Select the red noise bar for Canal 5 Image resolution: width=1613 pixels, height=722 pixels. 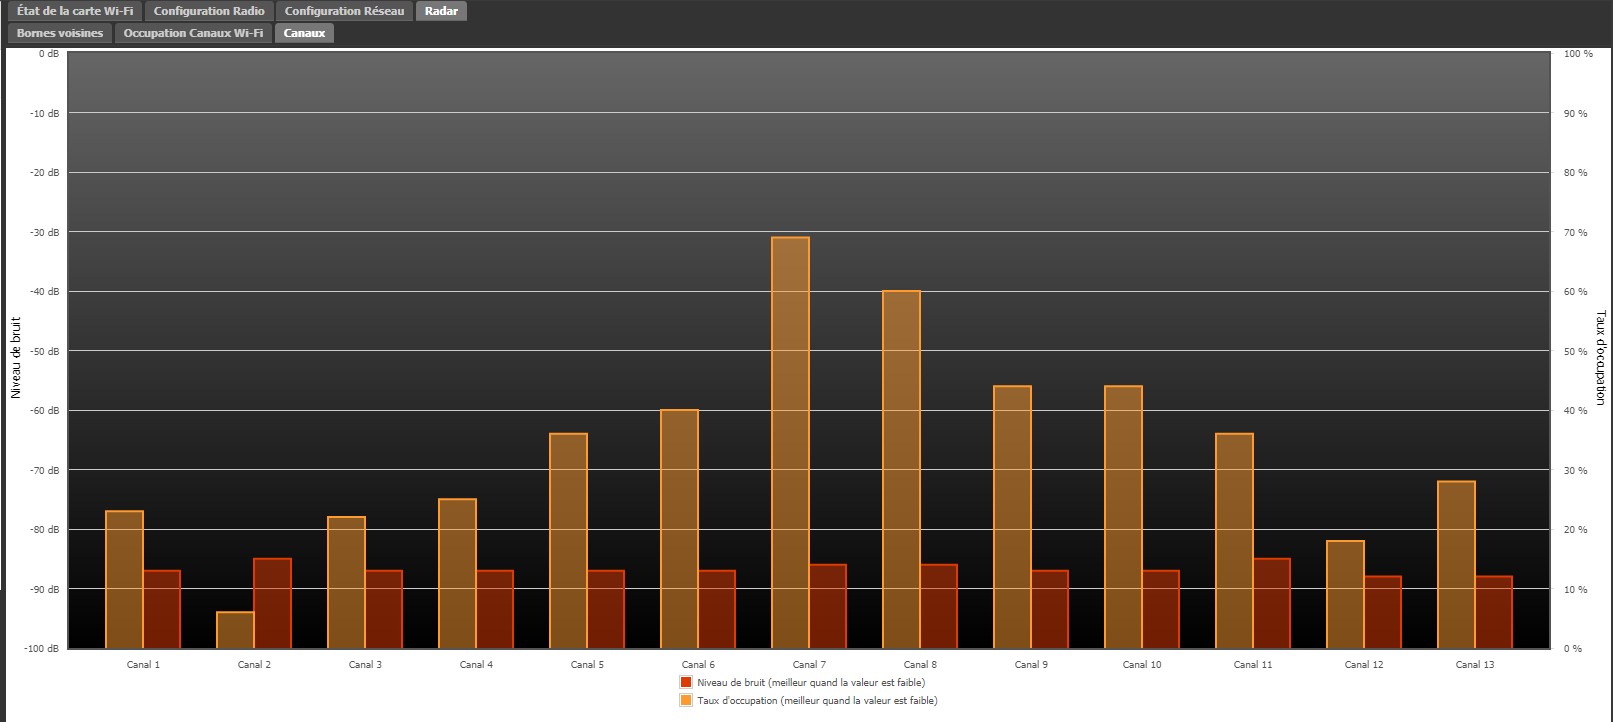click(606, 610)
